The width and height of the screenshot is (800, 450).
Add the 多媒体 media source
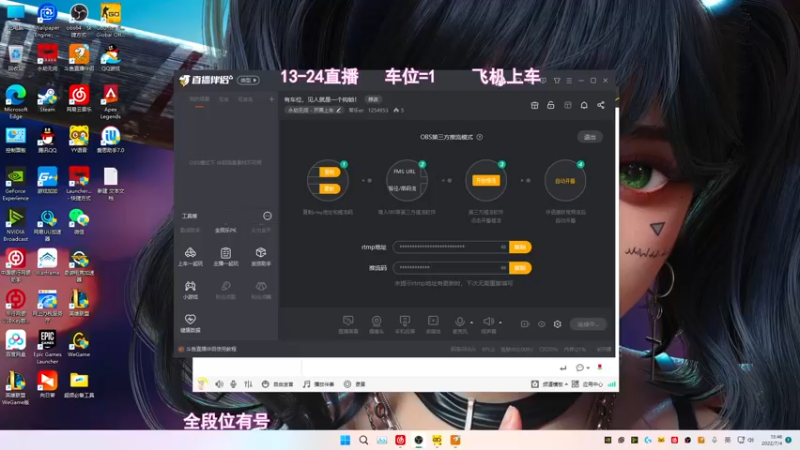point(433,324)
